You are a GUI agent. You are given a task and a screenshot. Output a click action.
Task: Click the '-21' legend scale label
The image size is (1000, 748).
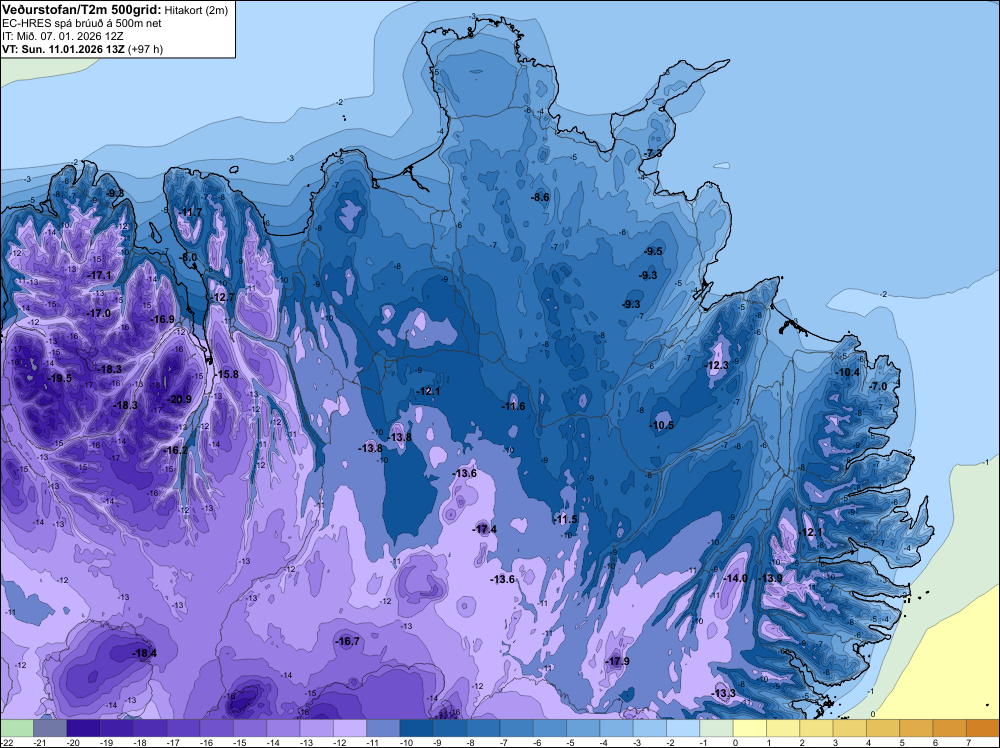40,742
